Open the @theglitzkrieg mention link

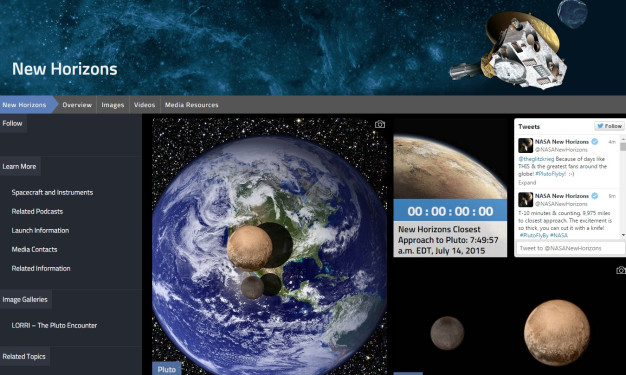click(536, 159)
